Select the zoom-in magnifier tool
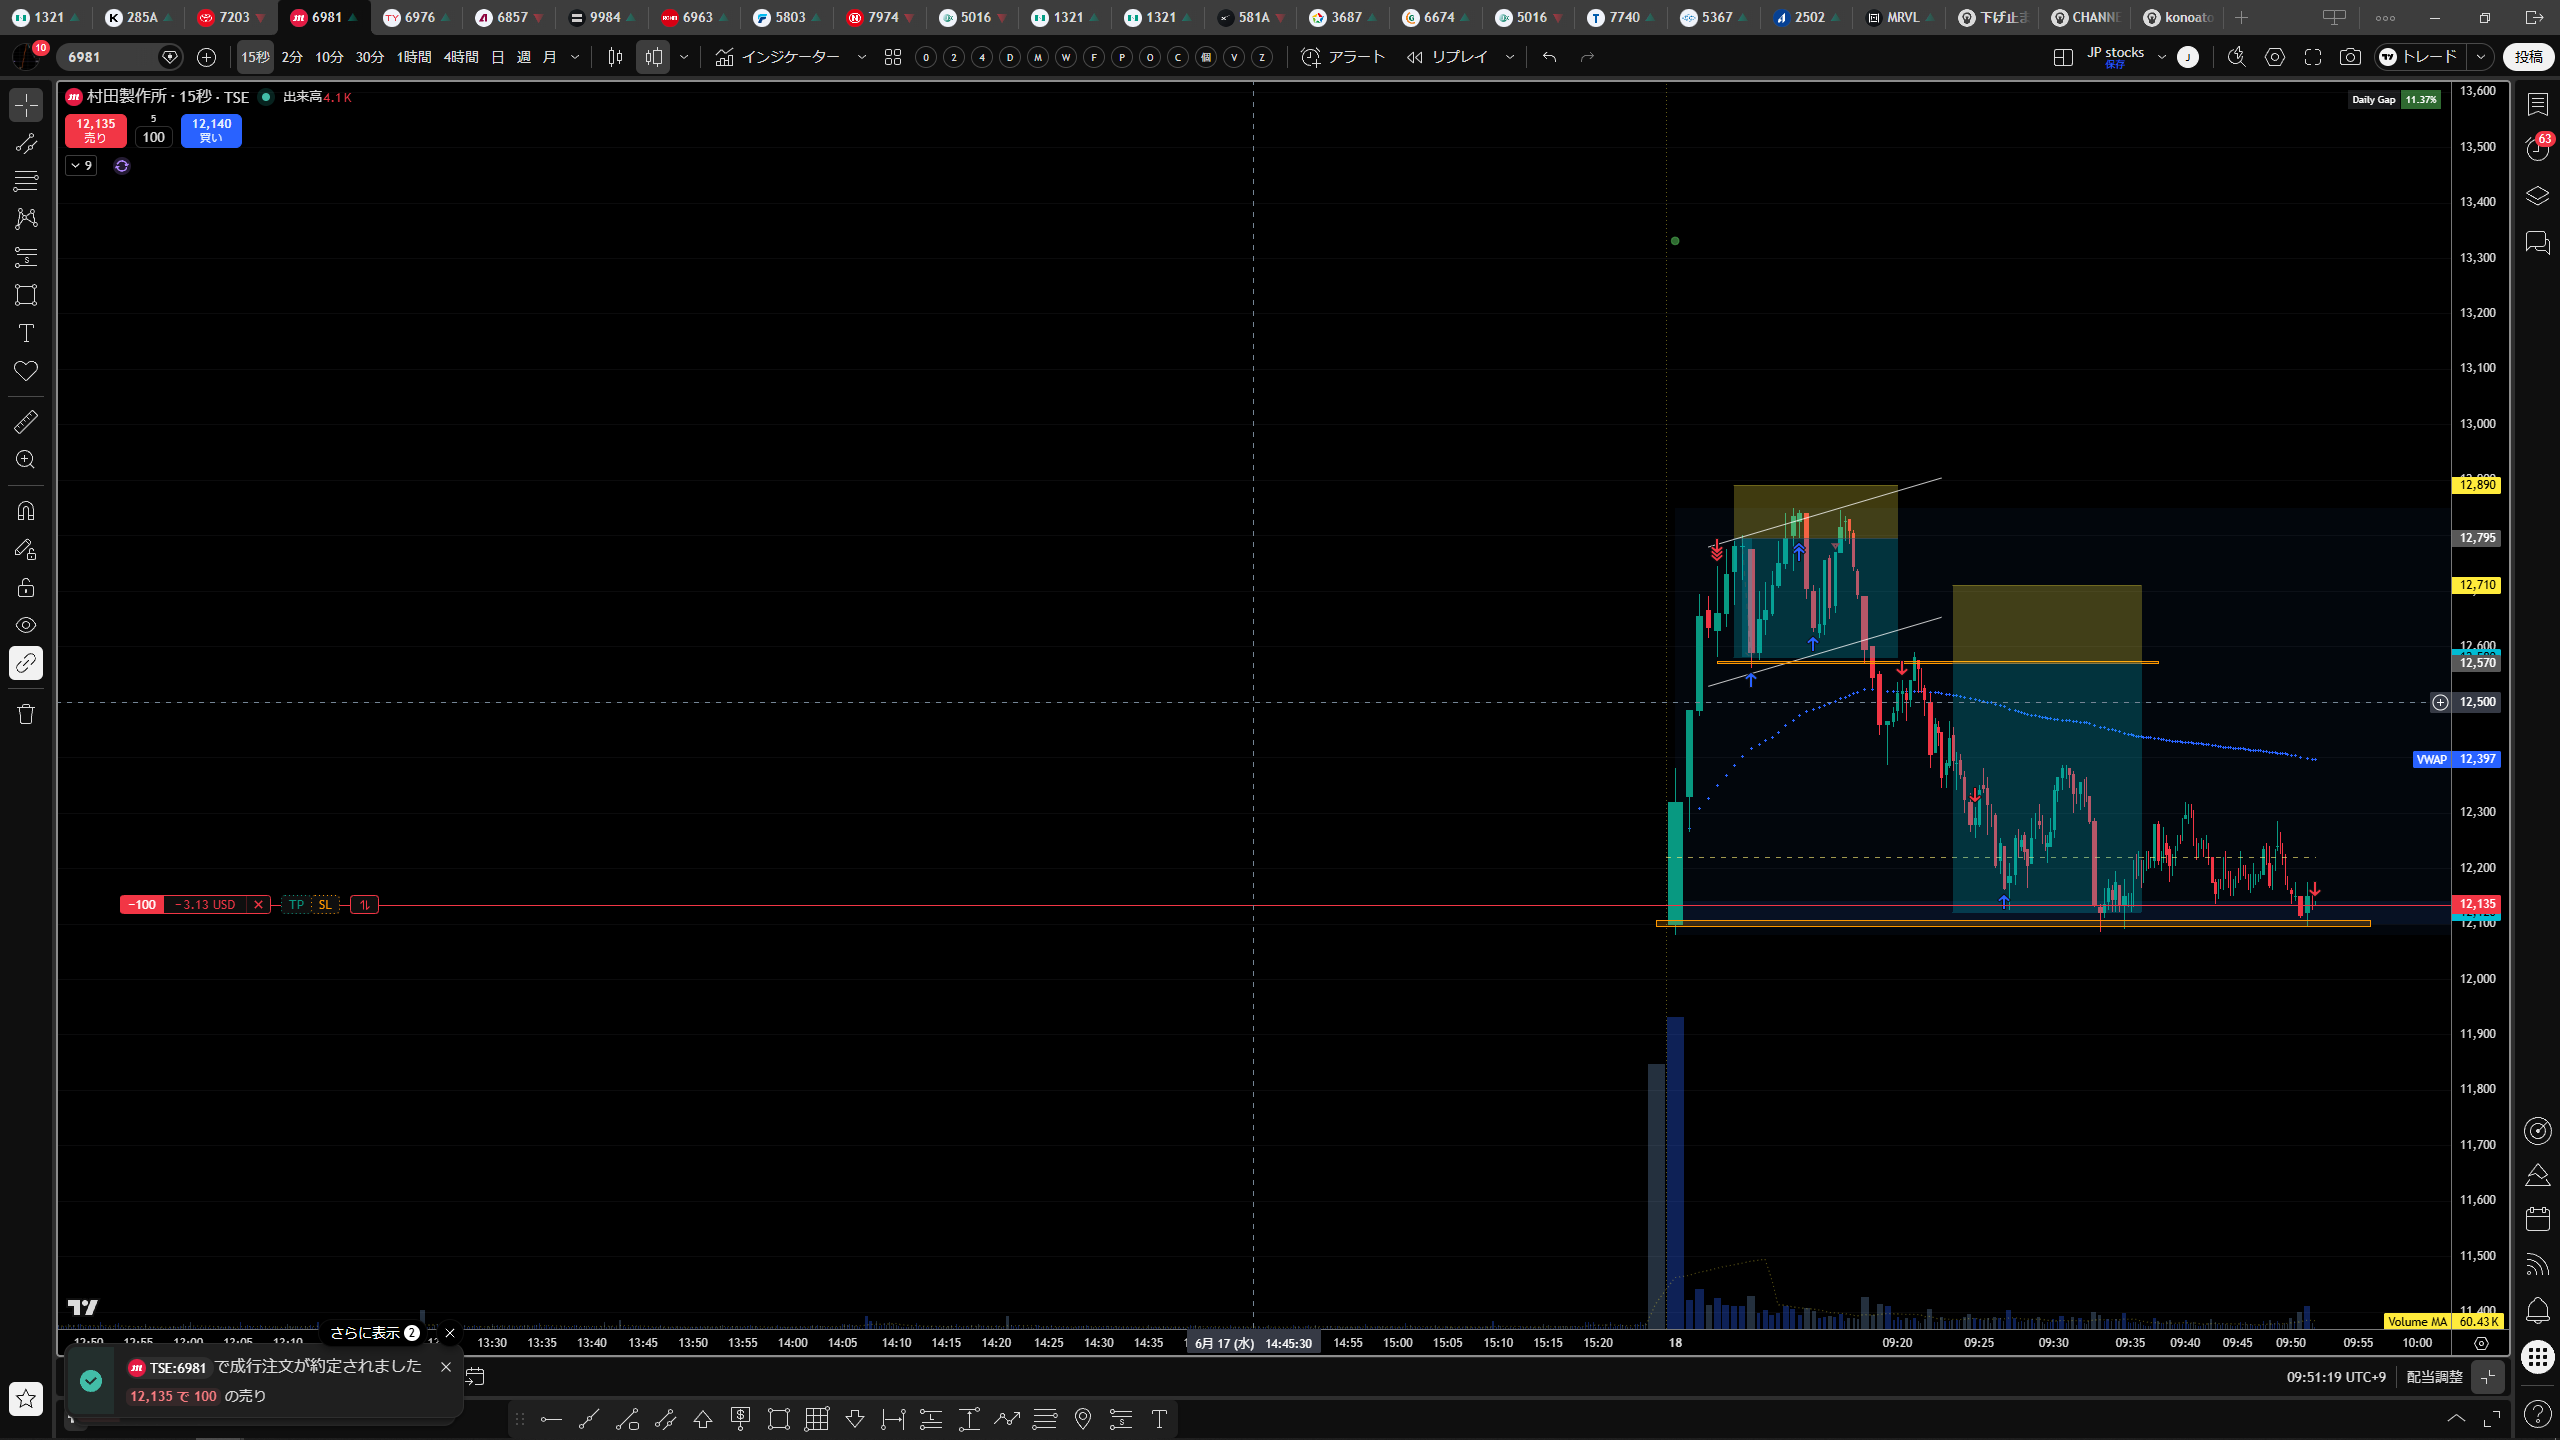The width and height of the screenshot is (2560, 1440). point(26,460)
